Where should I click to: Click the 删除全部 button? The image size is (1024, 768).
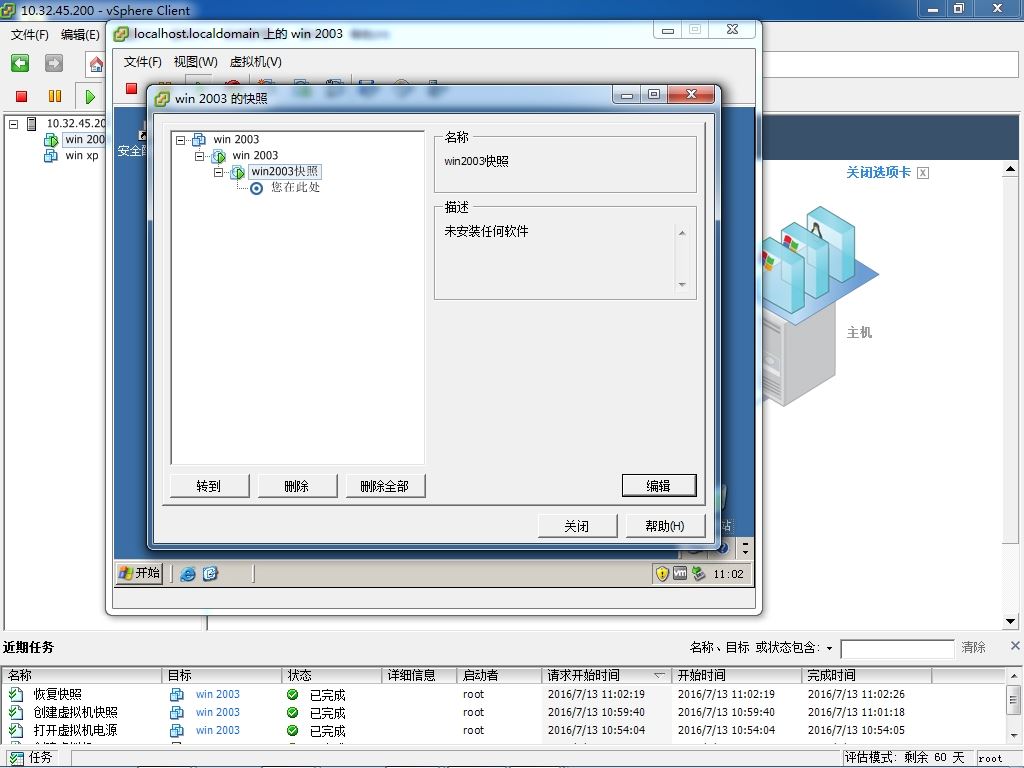pyautogui.click(x=385, y=486)
